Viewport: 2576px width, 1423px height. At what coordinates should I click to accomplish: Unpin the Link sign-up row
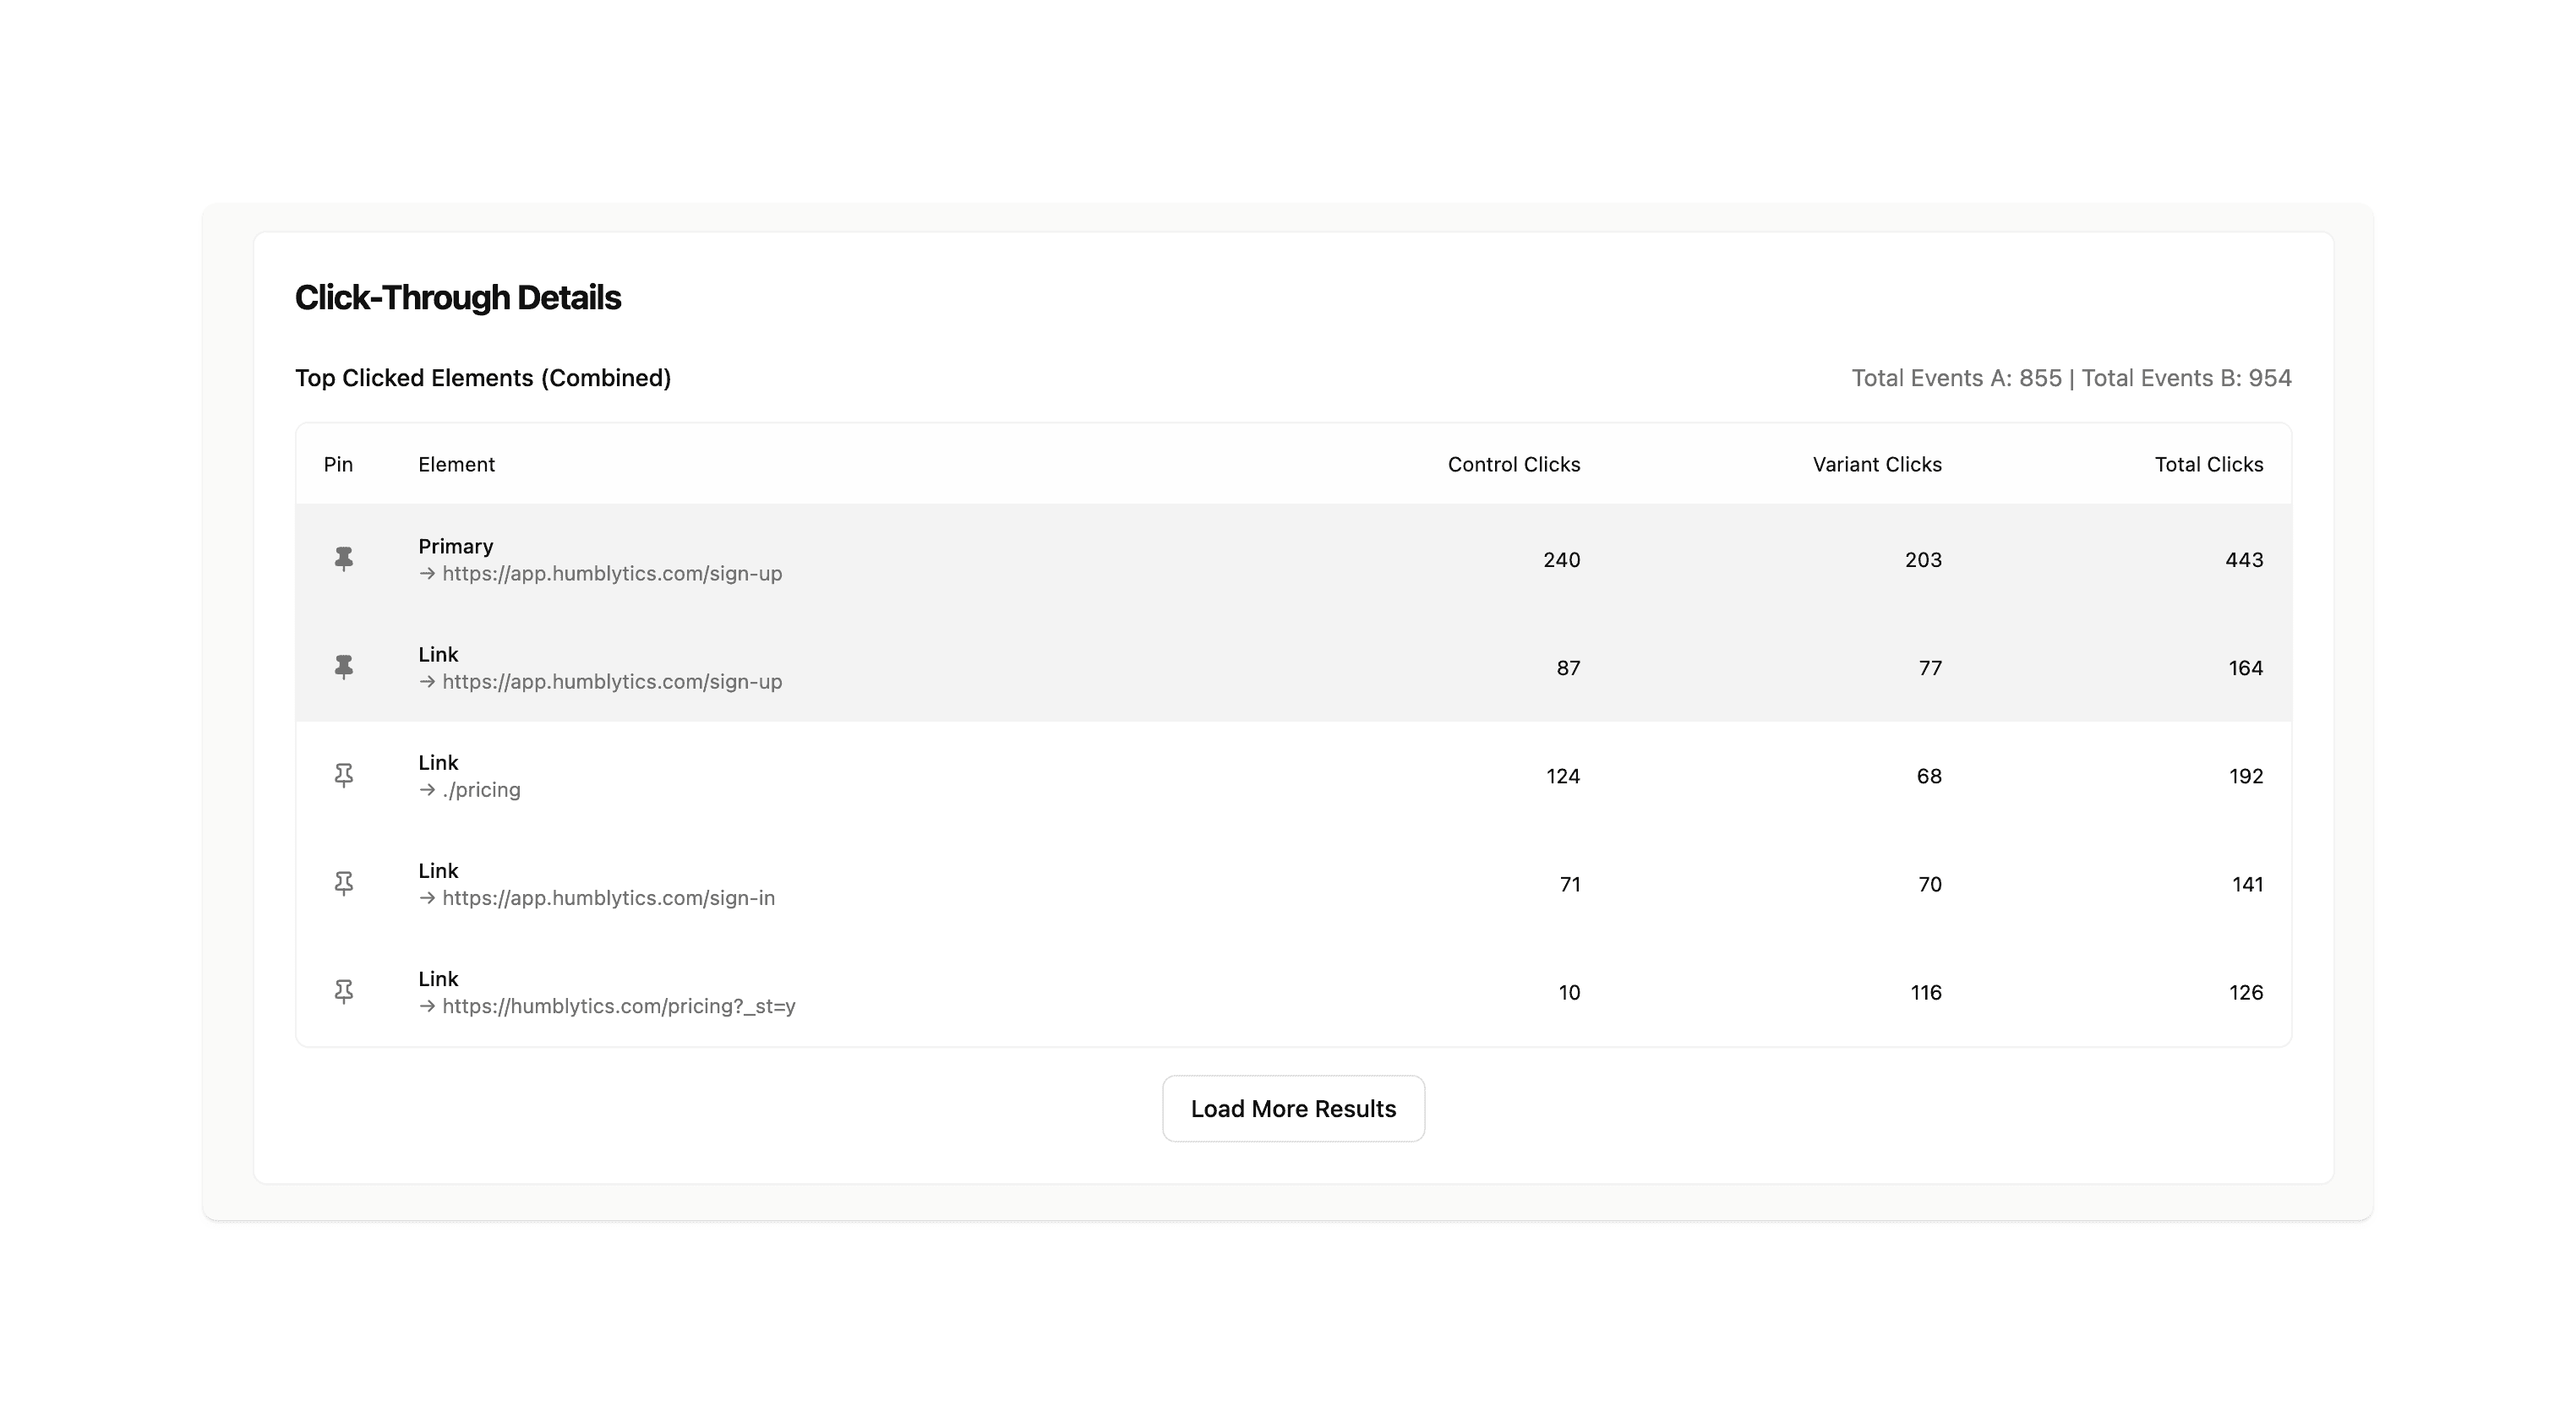coord(343,667)
